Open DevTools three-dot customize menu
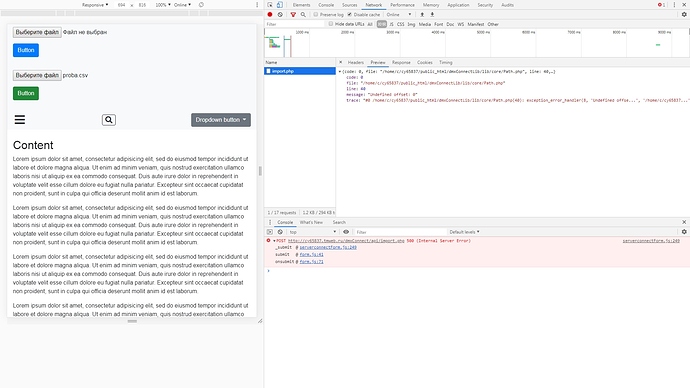690x388 pixels. (x=674, y=5)
